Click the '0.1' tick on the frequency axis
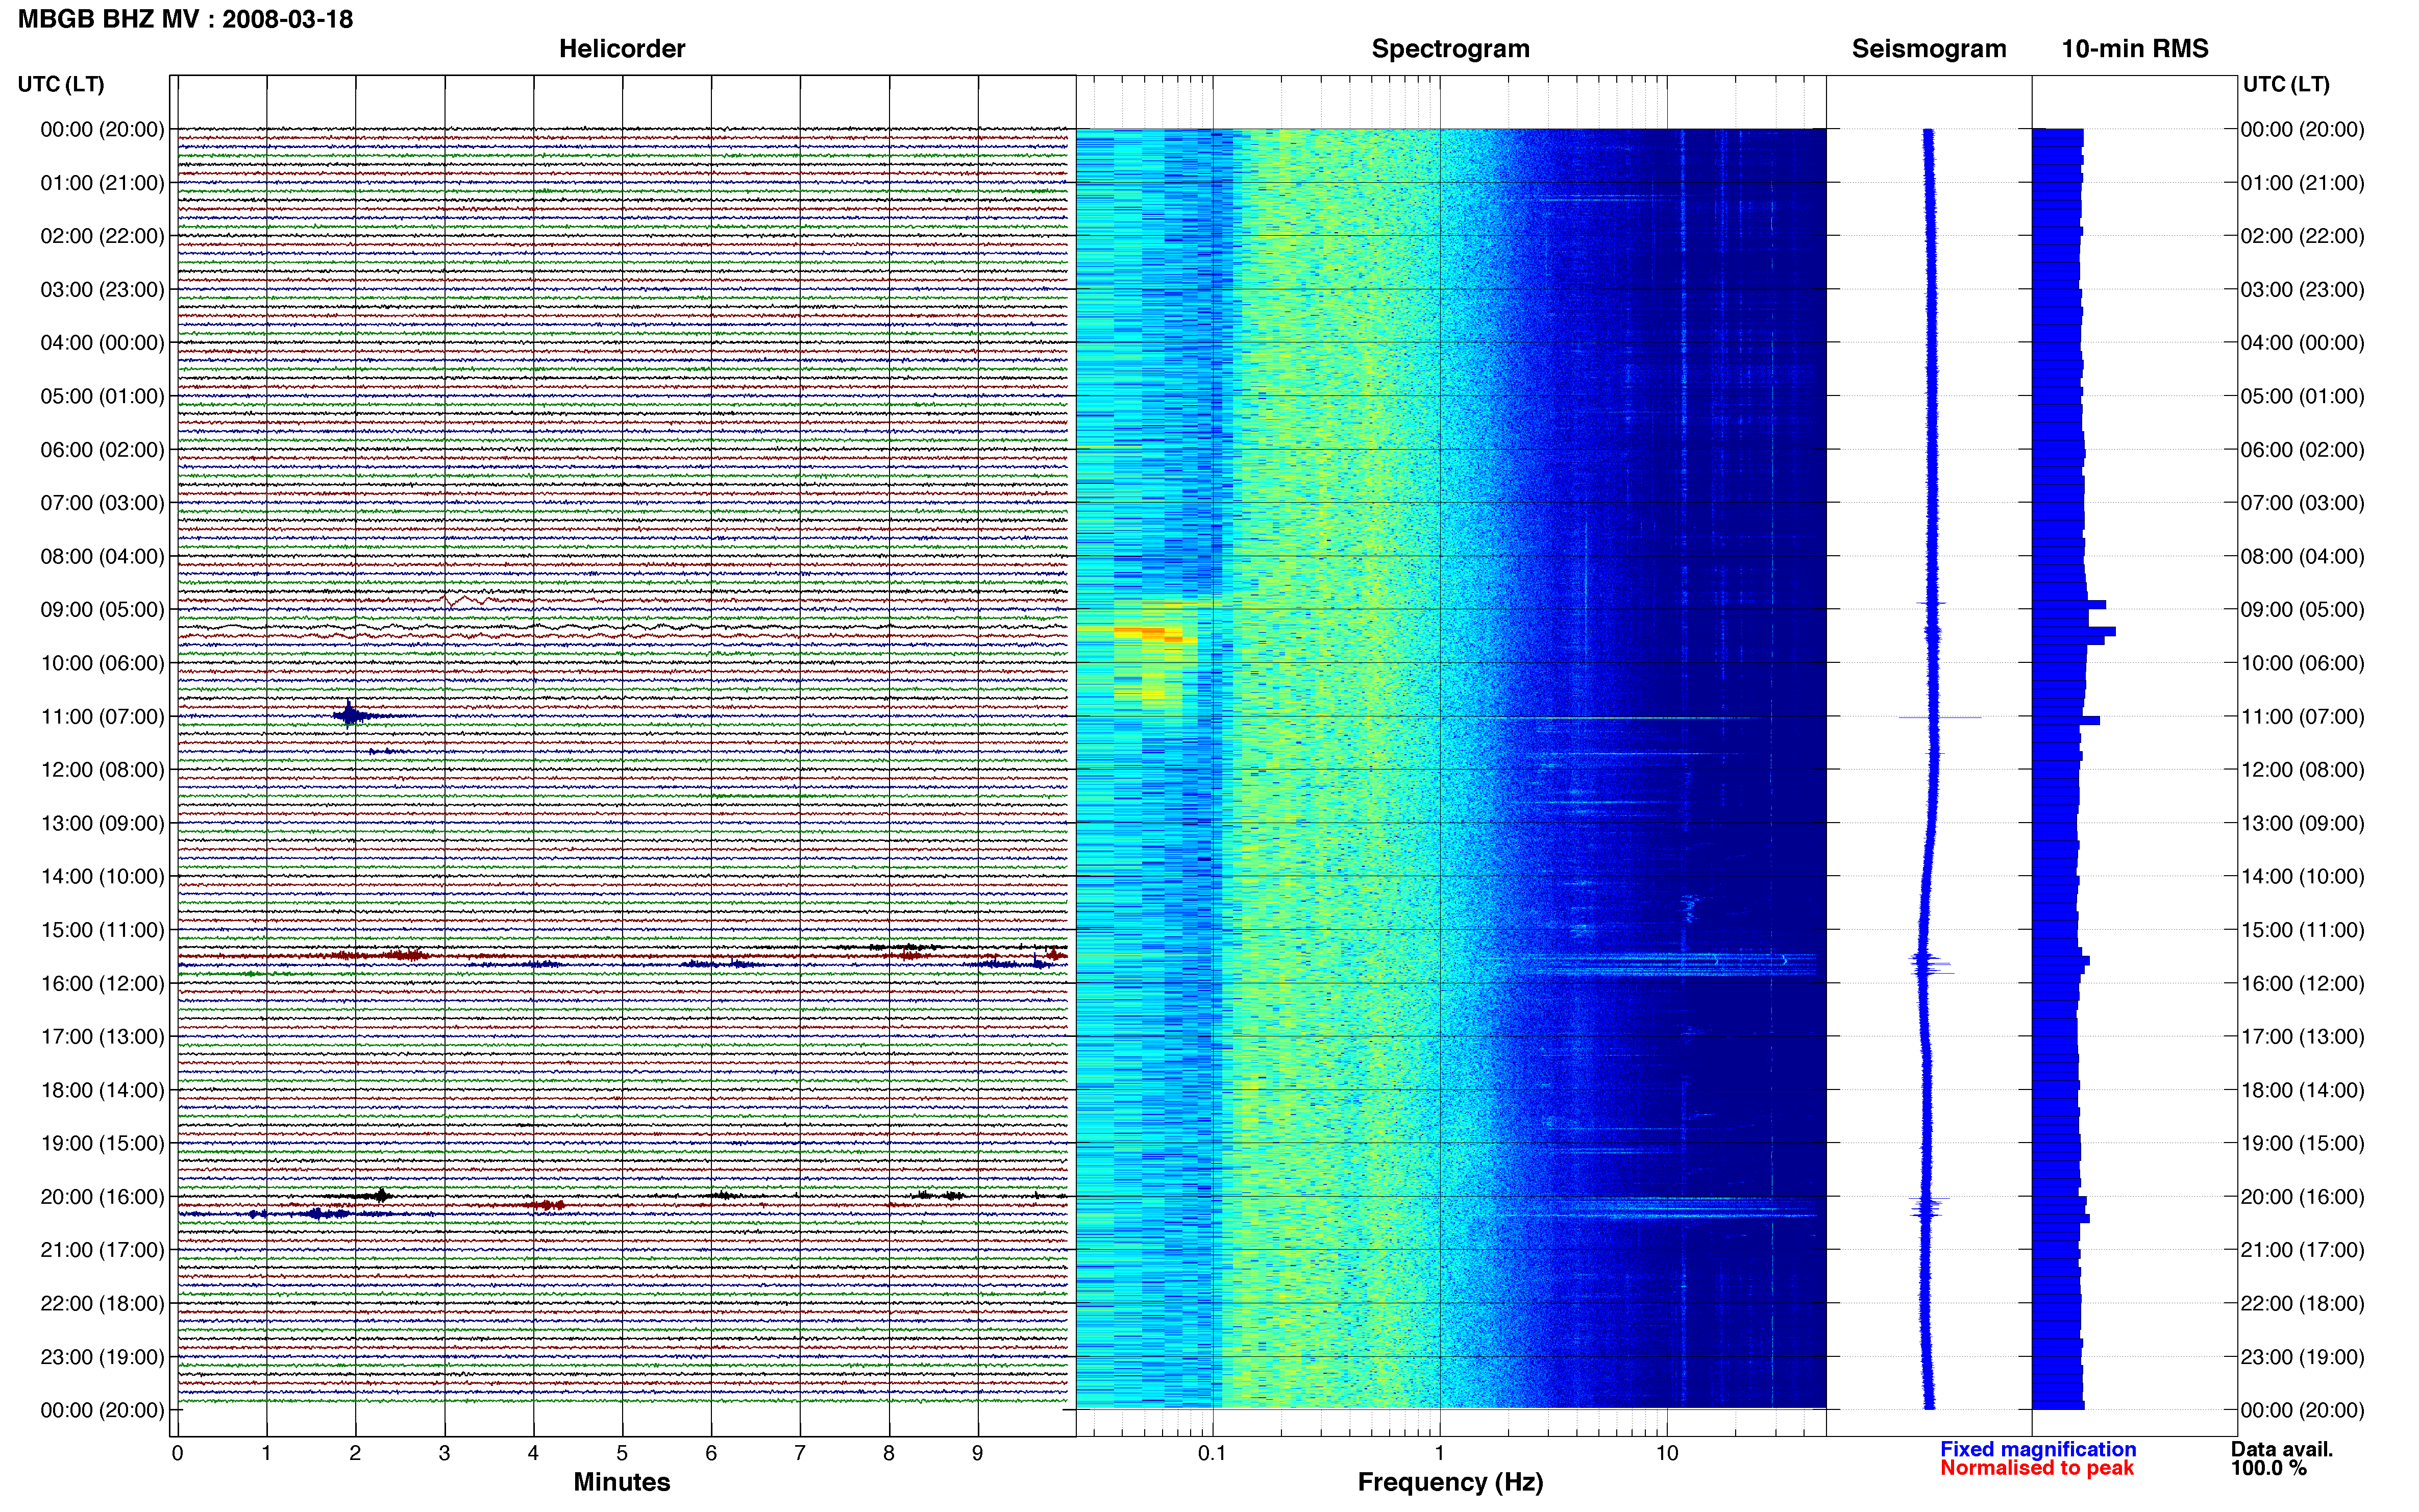 (x=1212, y=1453)
